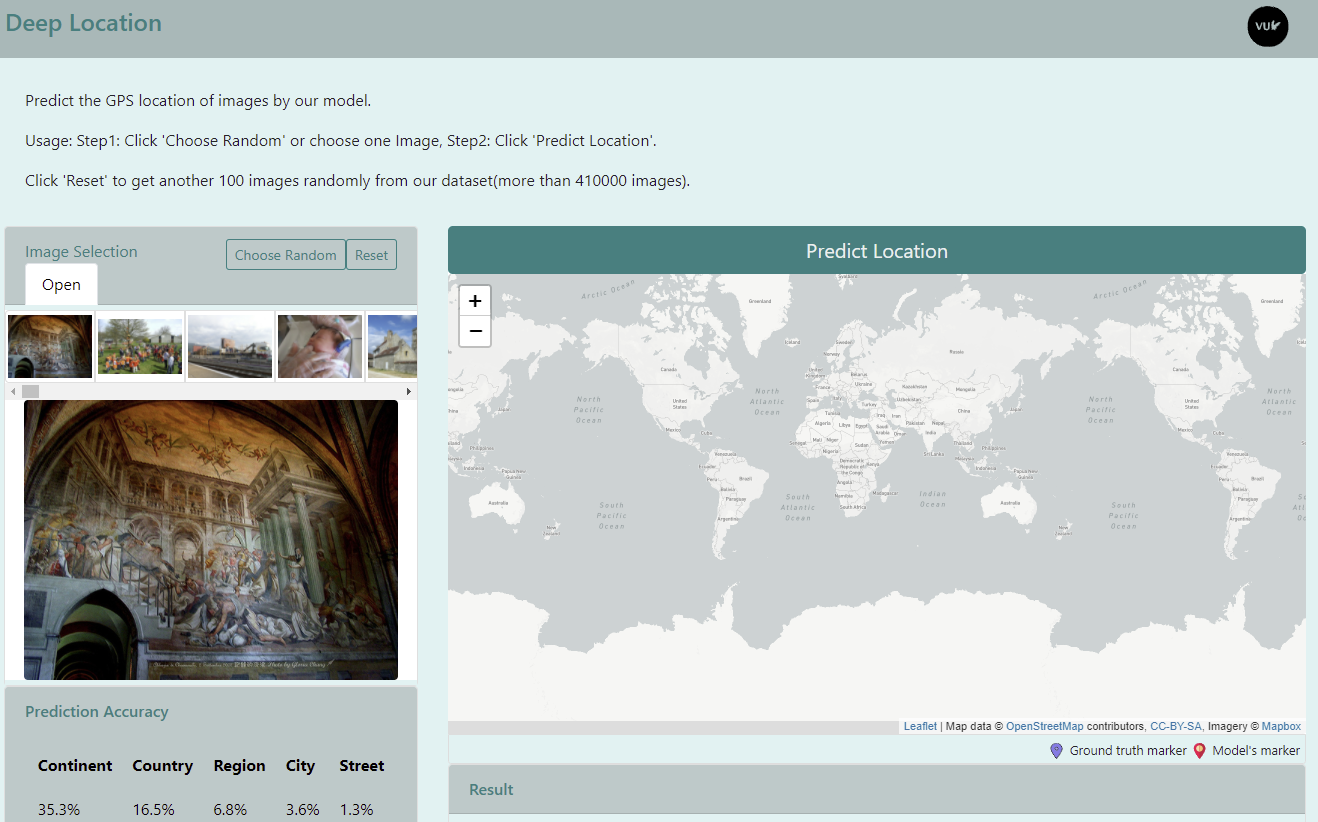The width and height of the screenshot is (1318, 822).
Task: Click the 6.8% region accuracy value
Action: point(229,810)
